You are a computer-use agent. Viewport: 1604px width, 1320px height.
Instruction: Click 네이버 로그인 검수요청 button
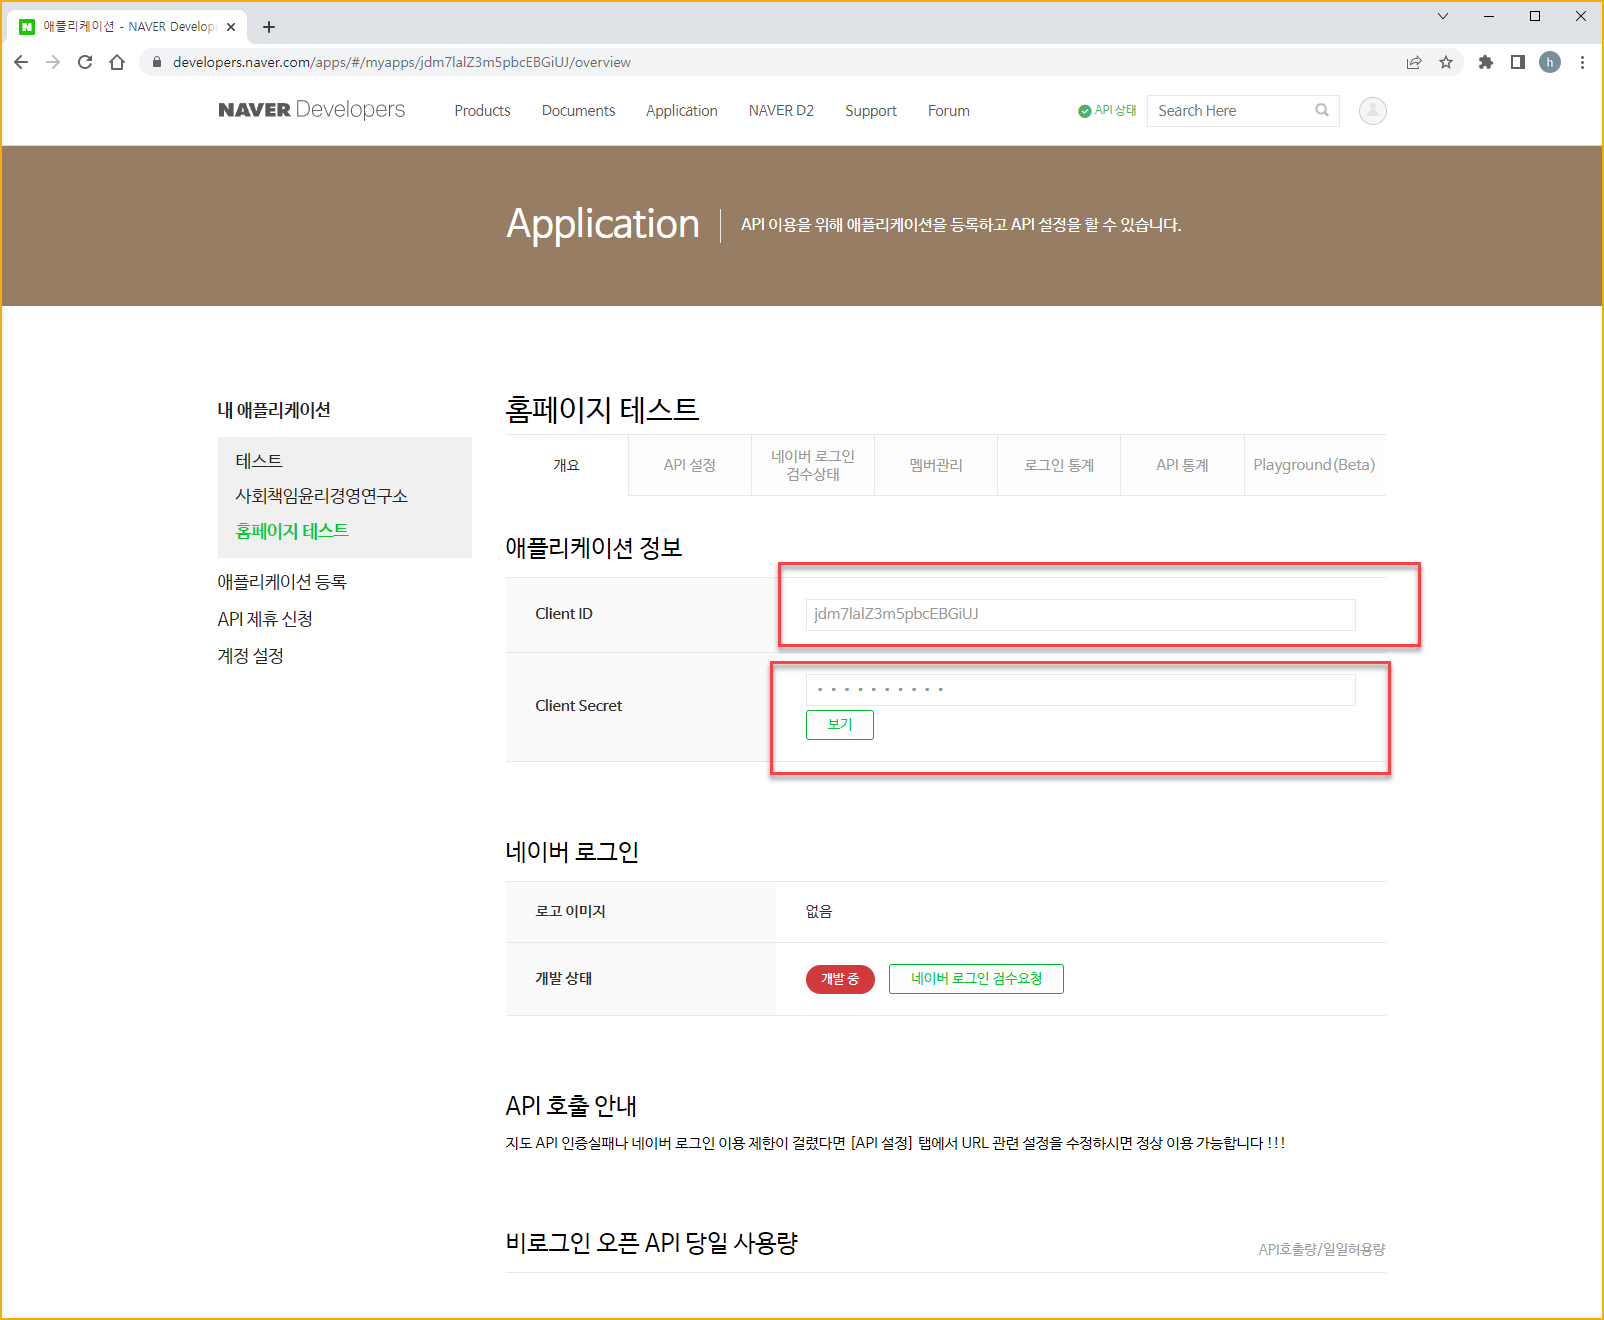(x=976, y=979)
